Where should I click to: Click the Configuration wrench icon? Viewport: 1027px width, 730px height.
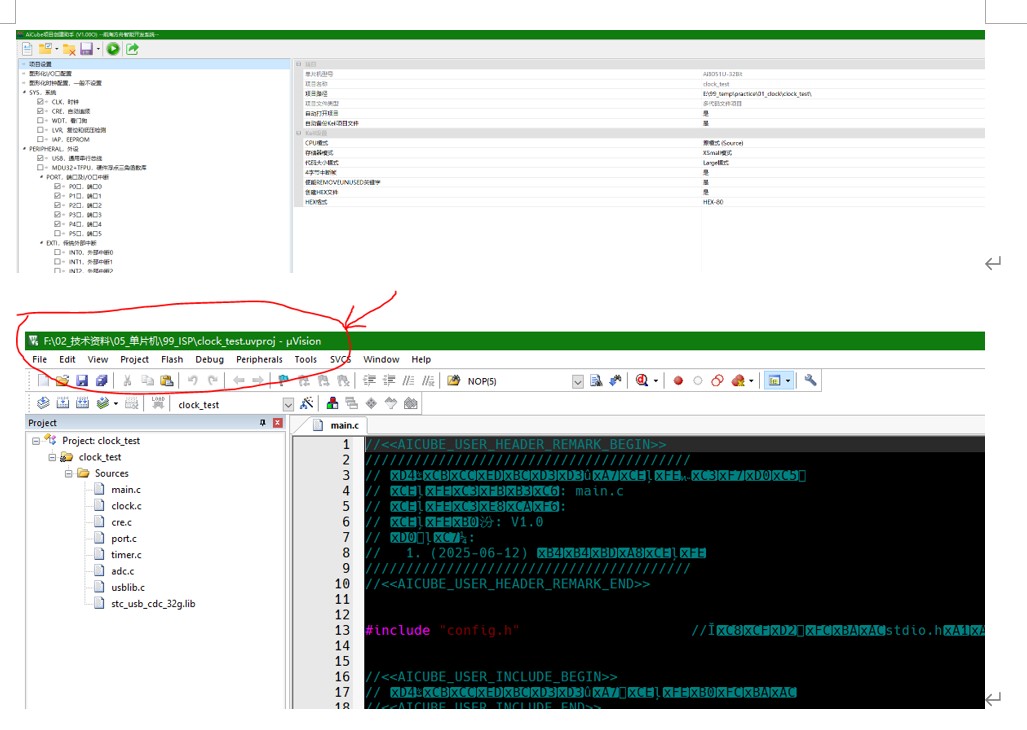[810, 380]
